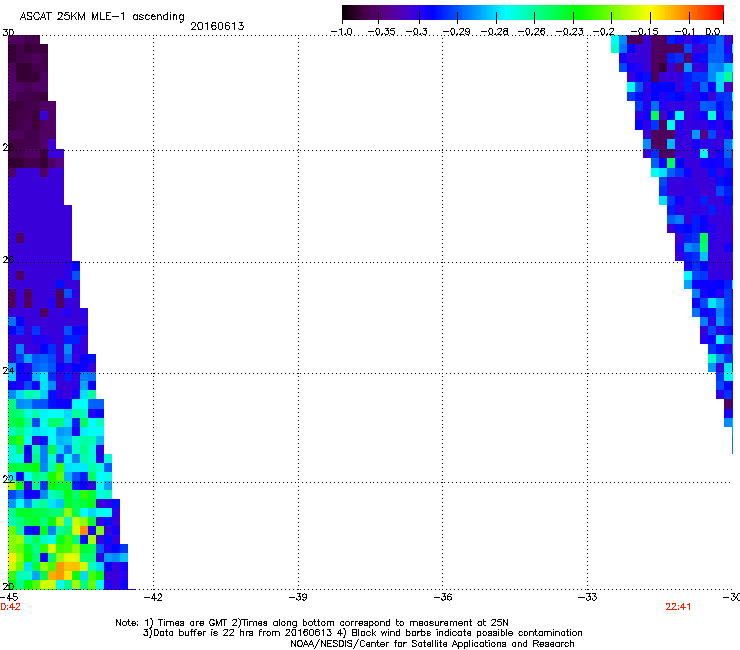Click the 'Data buffer is 22 hrs' note line
This screenshot has width=740, height=650.
click(x=362, y=633)
